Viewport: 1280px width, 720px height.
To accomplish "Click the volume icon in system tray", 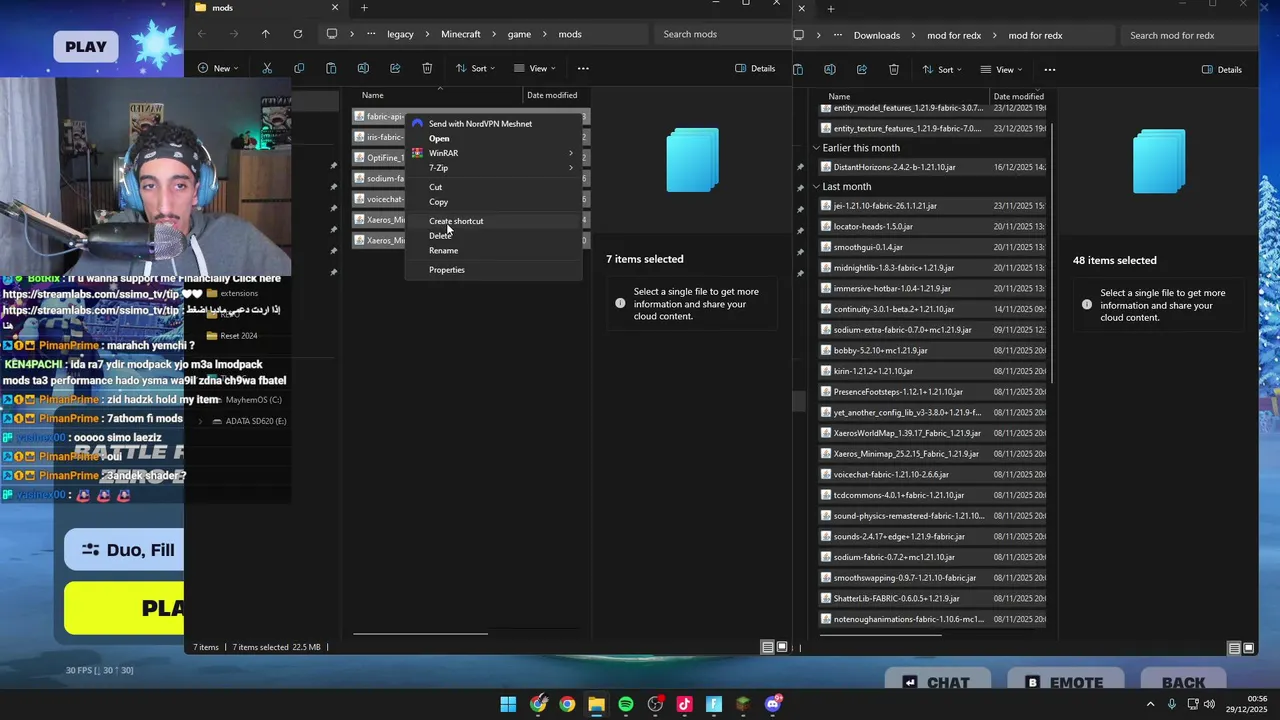I will point(1209,704).
